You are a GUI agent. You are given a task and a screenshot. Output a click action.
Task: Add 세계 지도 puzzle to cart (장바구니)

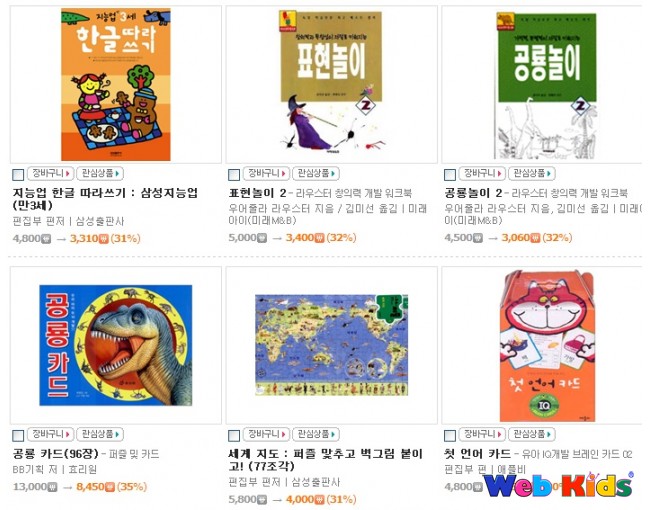(x=266, y=434)
